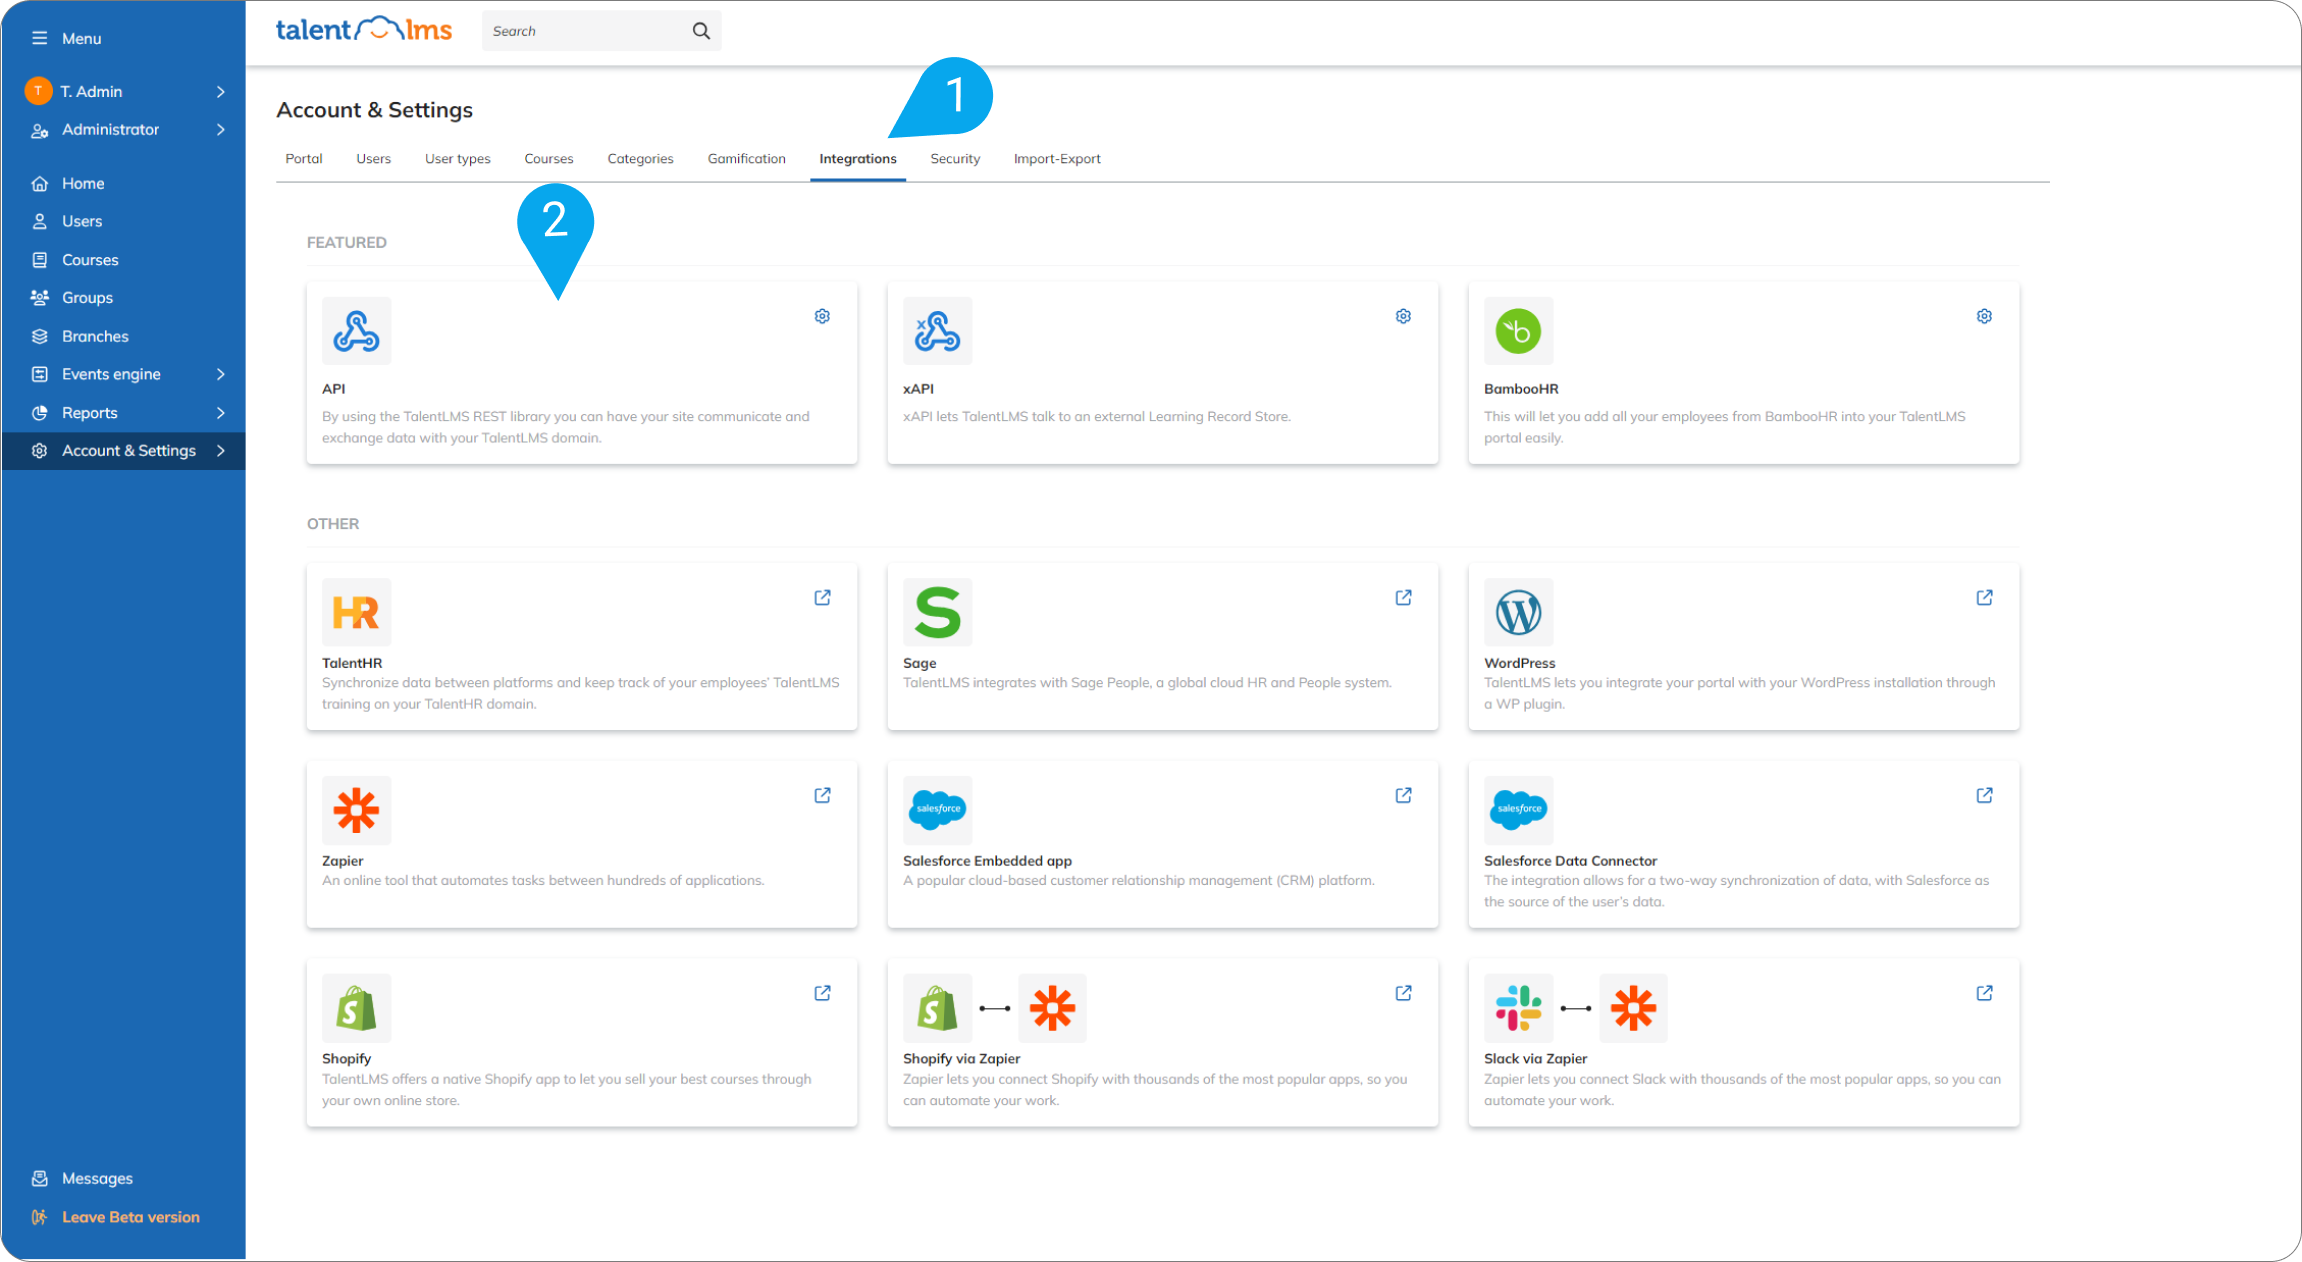Expand the Events engine submenu arrow
The width and height of the screenshot is (2302, 1262).
point(220,374)
